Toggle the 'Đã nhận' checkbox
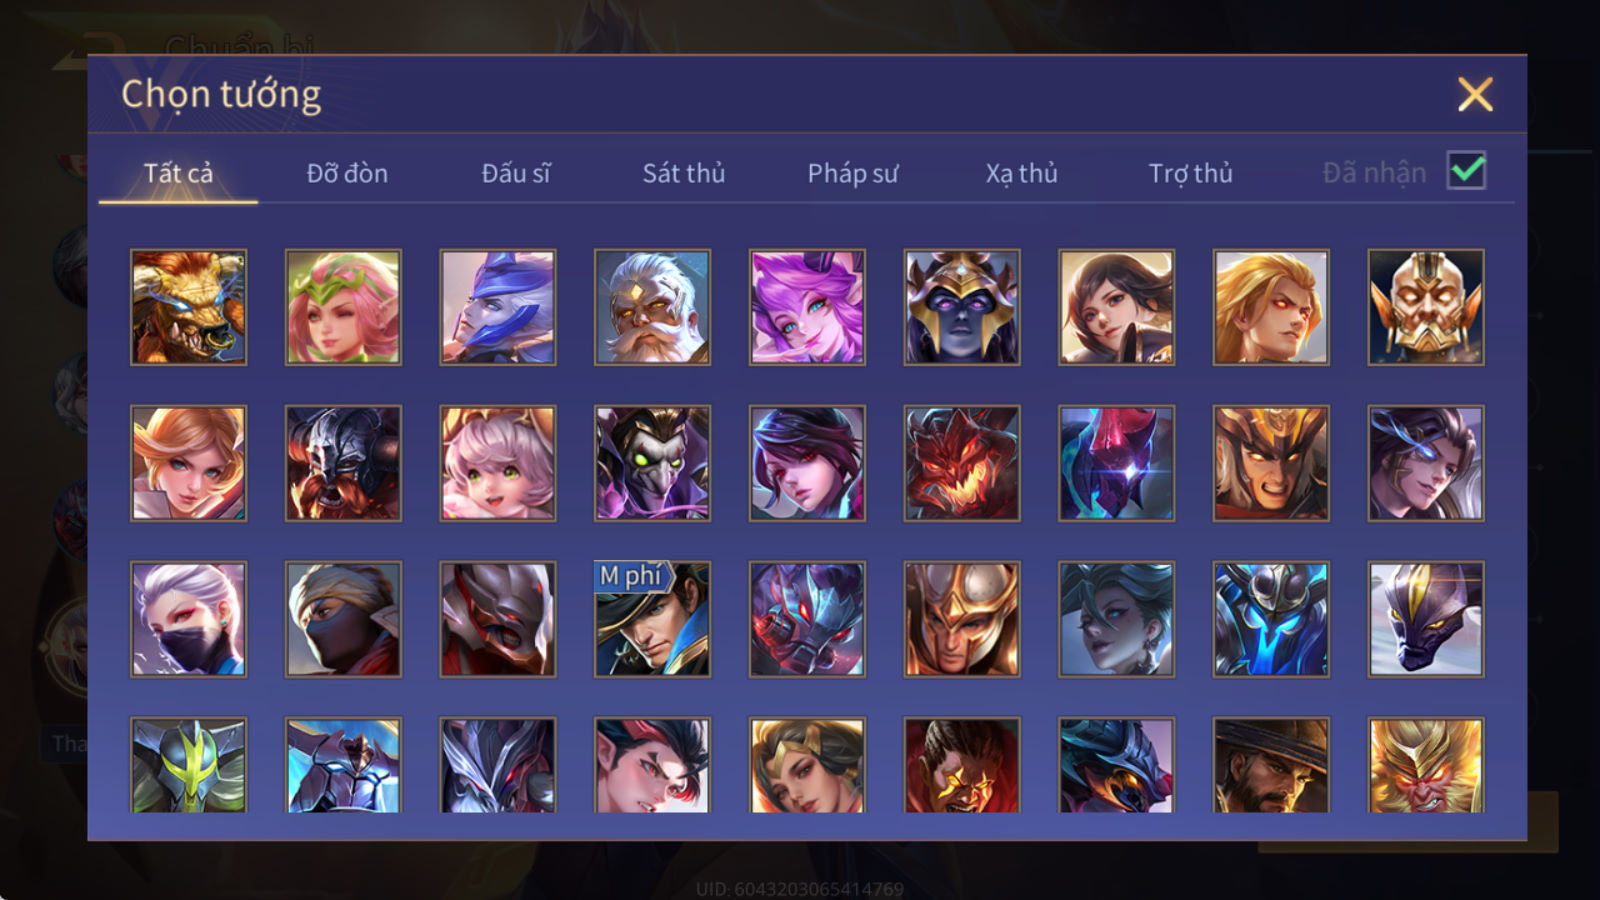Viewport: 1600px width, 900px height. tap(1467, 171)
